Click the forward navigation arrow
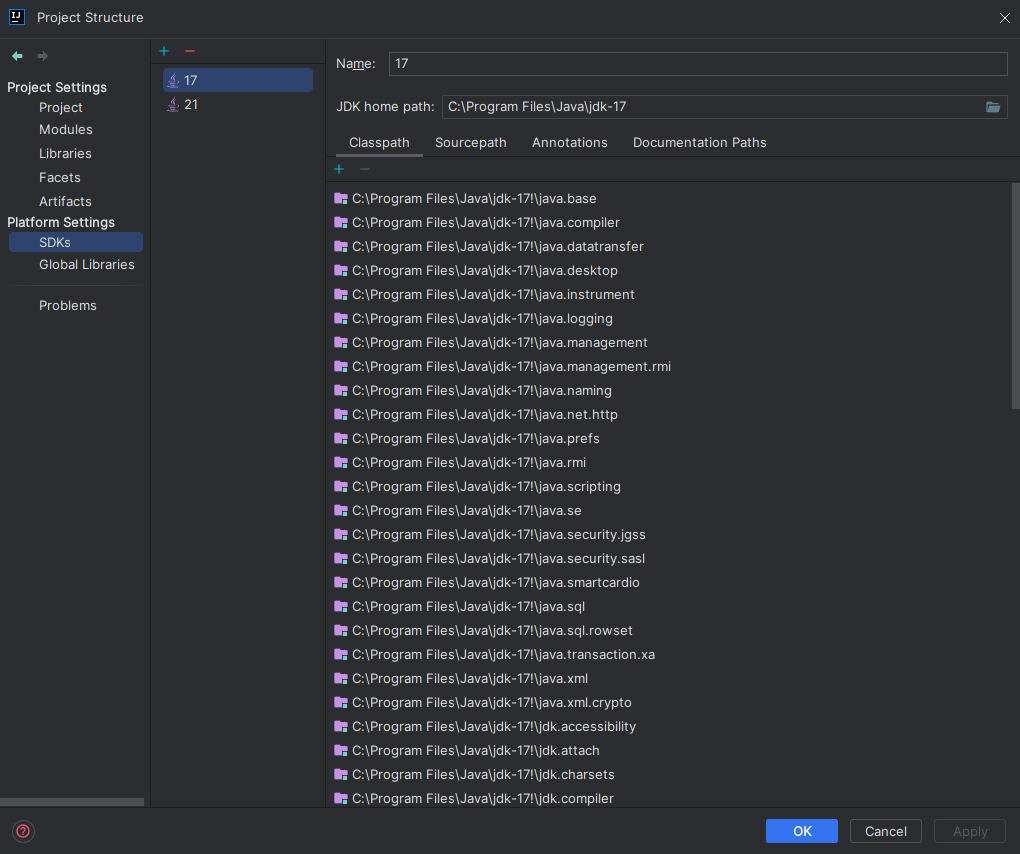Image resolution: width=1020 pixels, height=854 pixels. (x=42, y=56)
